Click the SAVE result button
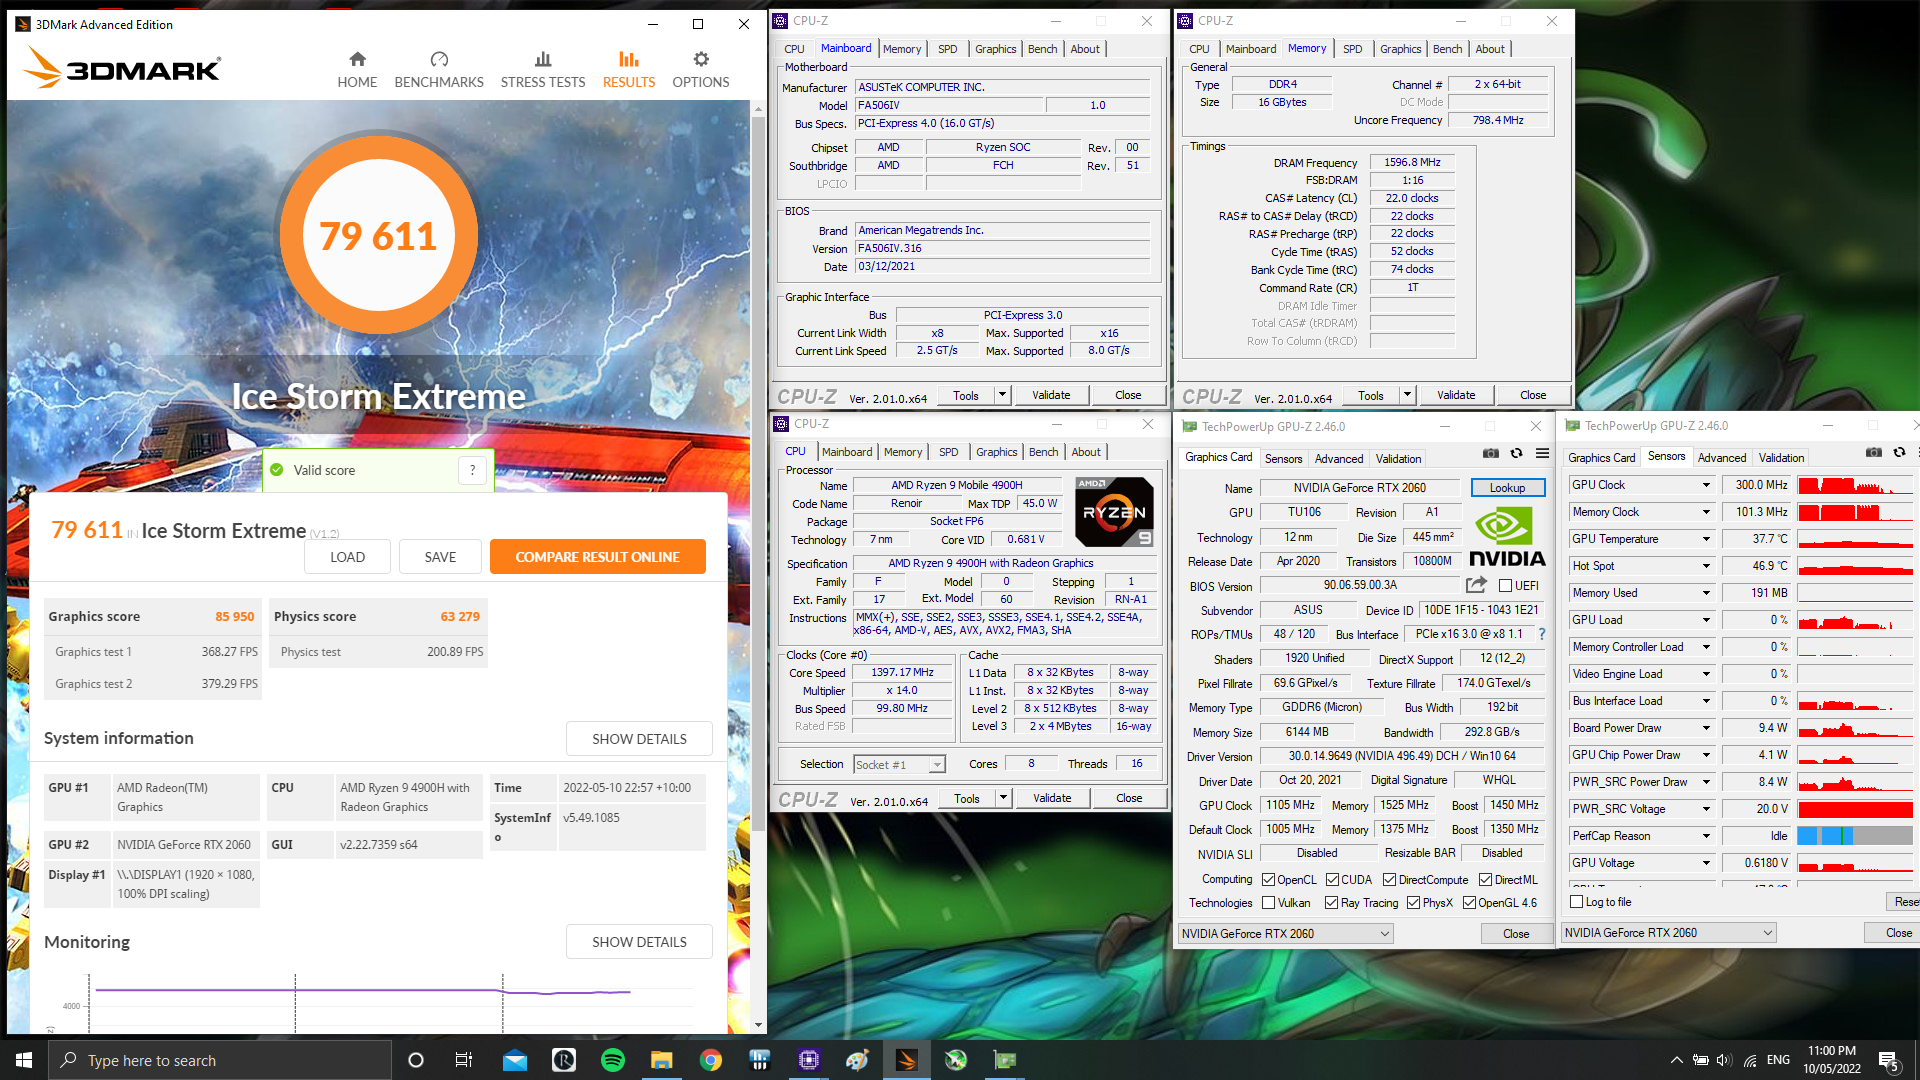Screen dimensions: 1920x1080 440,557
